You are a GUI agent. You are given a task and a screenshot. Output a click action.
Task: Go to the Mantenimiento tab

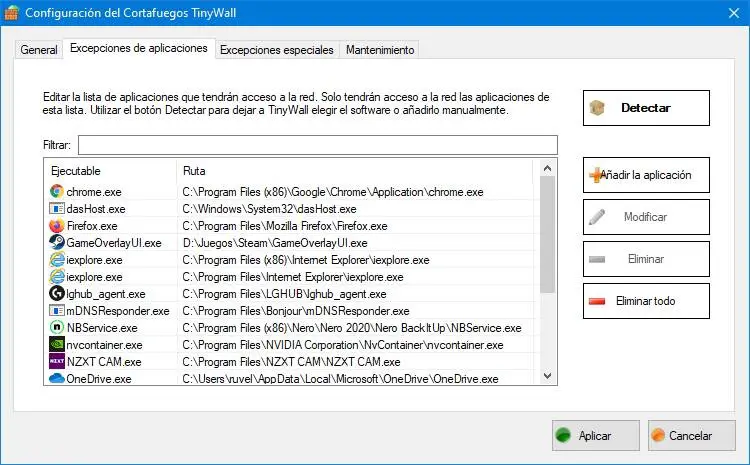[x=379, y=50]
